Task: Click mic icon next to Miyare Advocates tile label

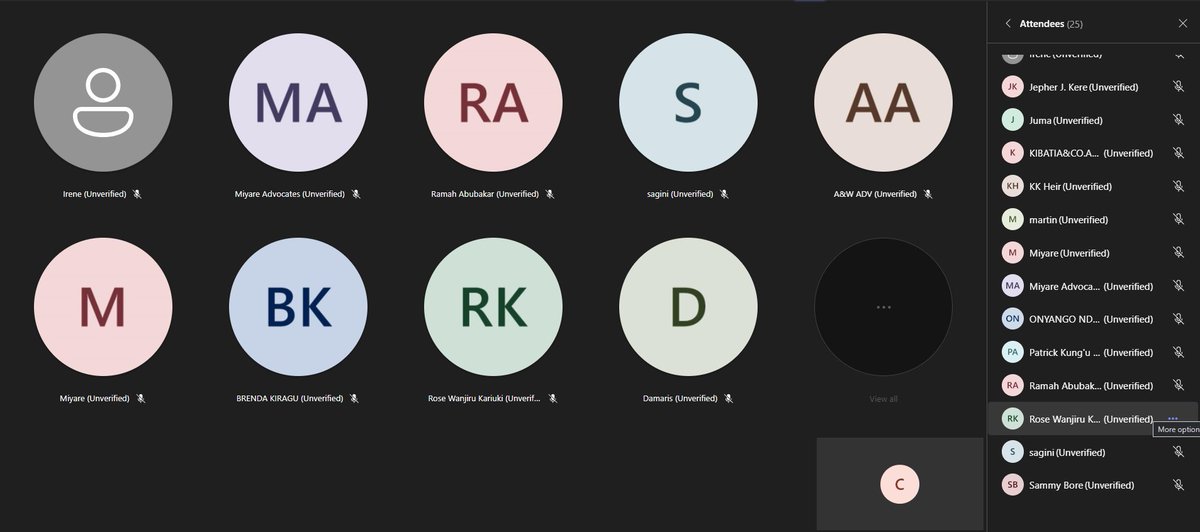Action: pyautogui.click(x=356, y=194)
